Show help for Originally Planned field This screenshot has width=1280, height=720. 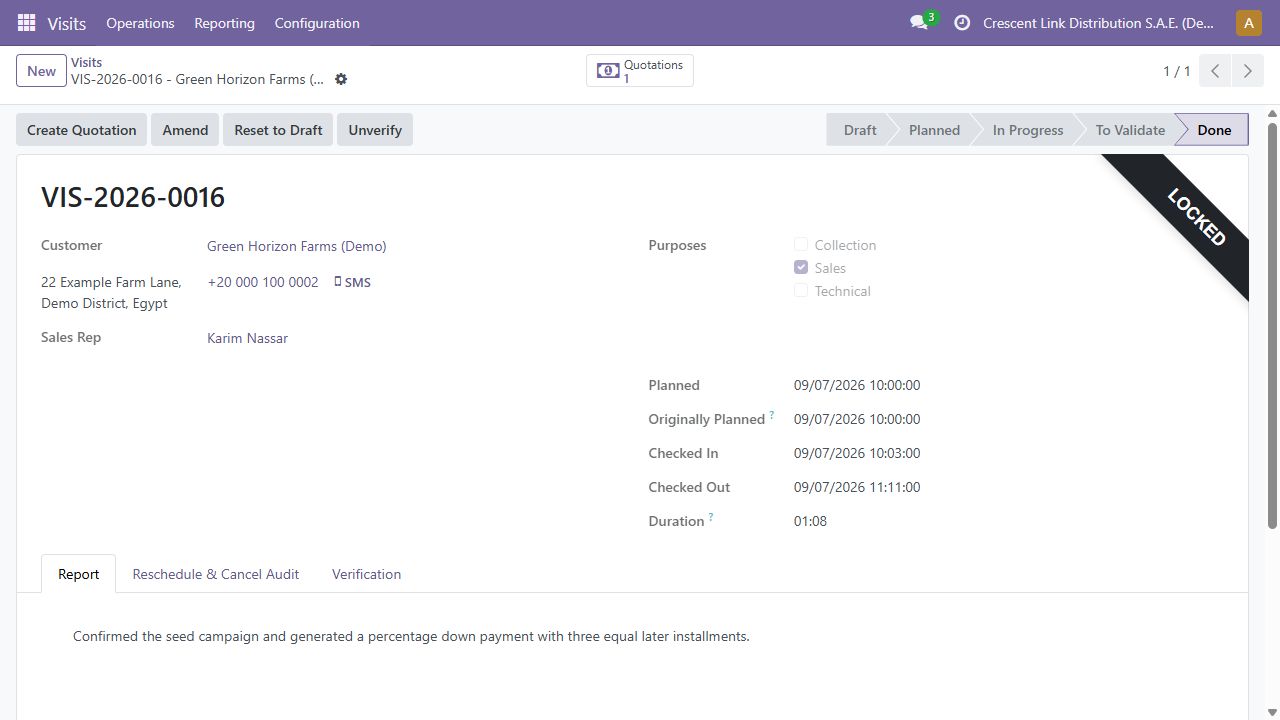point(772,415)
